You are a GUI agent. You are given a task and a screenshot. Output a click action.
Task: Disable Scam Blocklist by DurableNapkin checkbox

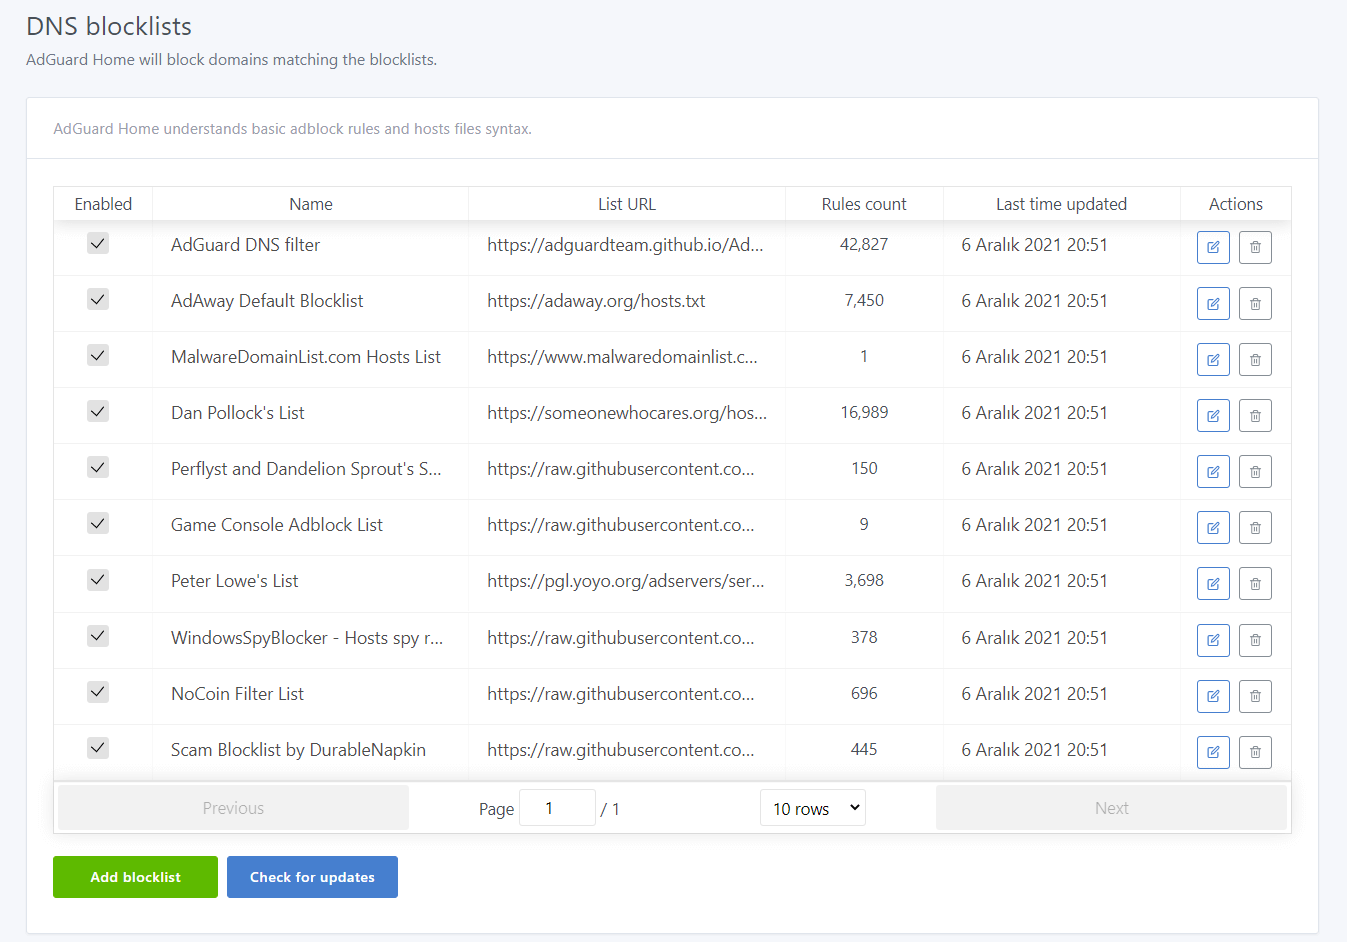98,748
